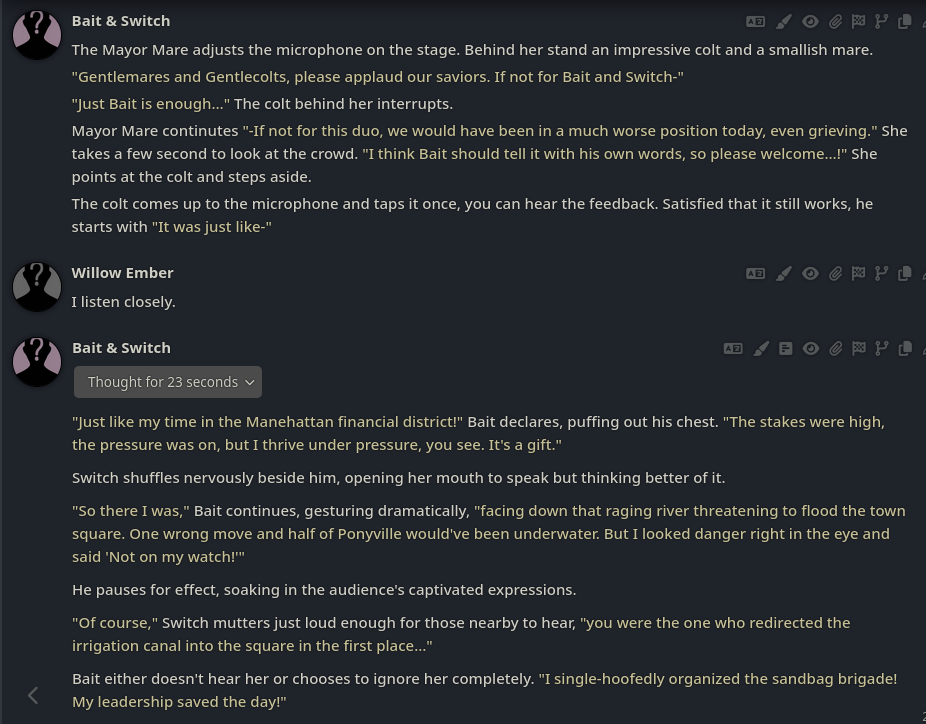926x724 pixels.
Task: Copy Willow Ember's message text
Action: tap(905, 273)
